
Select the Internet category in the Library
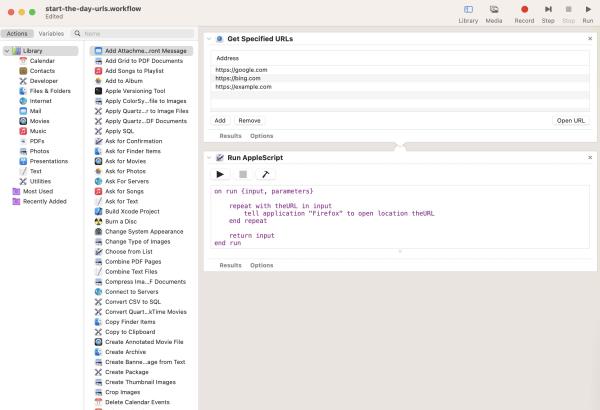[x=41, y=101]
